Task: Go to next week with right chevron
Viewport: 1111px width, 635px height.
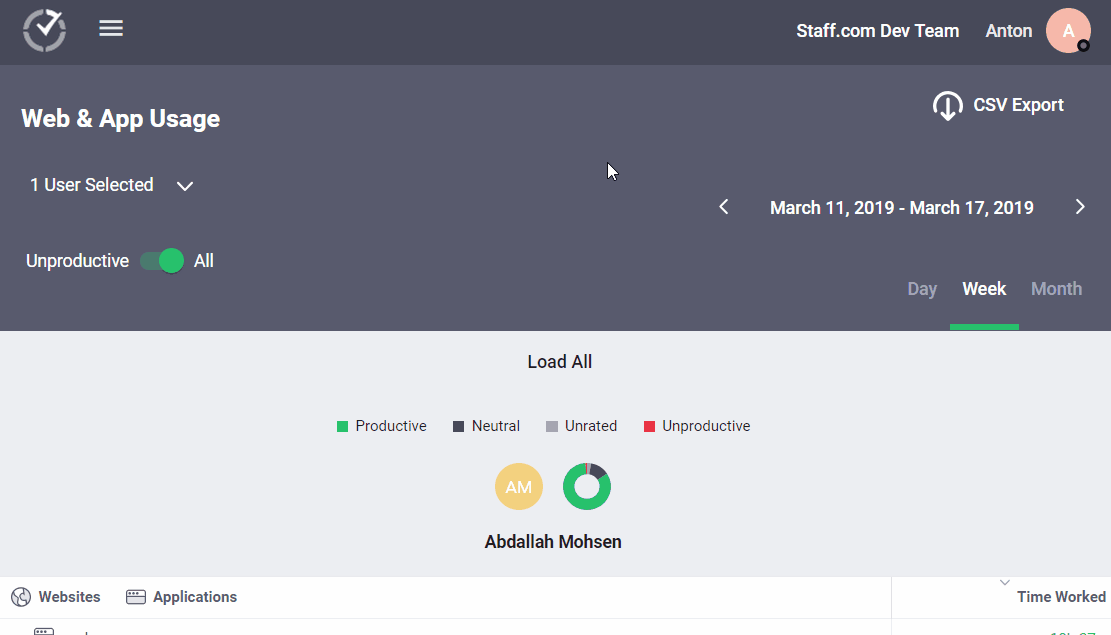Action: (1080, 207)
